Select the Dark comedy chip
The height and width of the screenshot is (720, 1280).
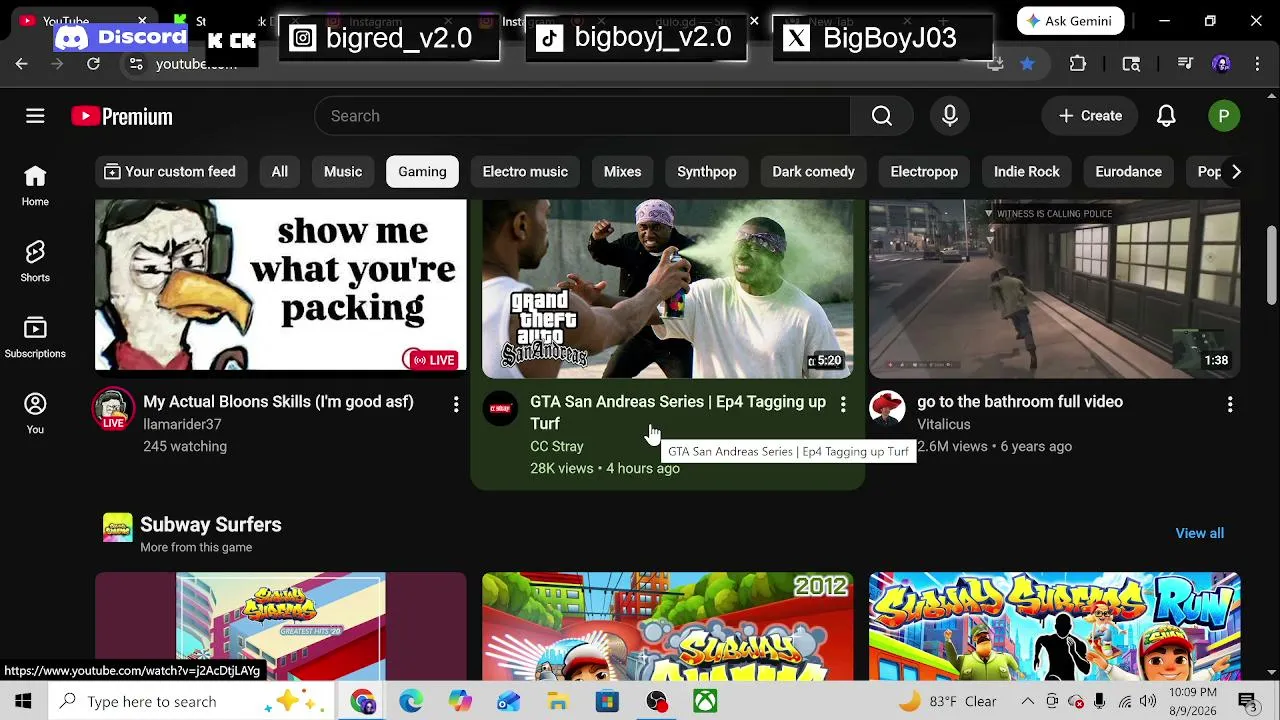pyautogui.click(x=813, y=172)
